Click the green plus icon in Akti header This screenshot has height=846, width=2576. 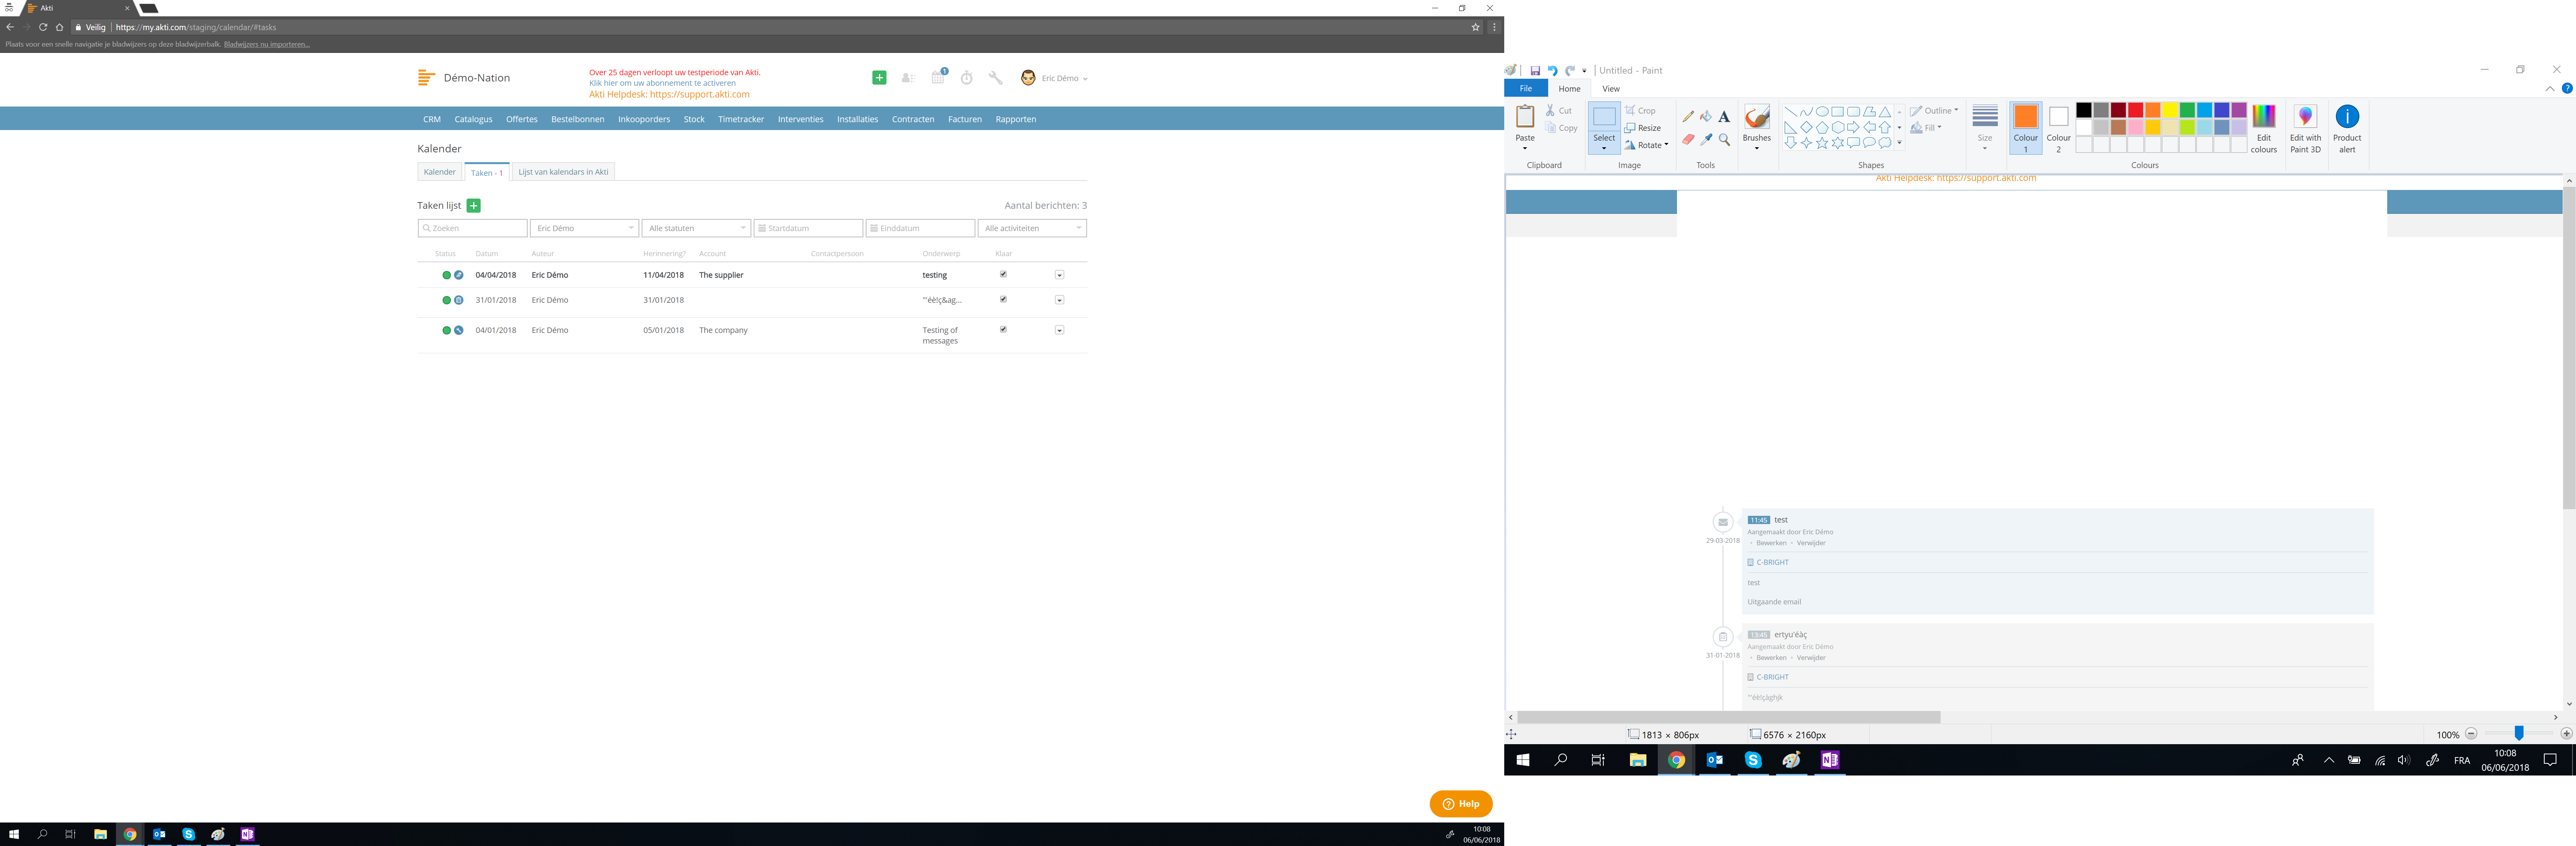879,78
